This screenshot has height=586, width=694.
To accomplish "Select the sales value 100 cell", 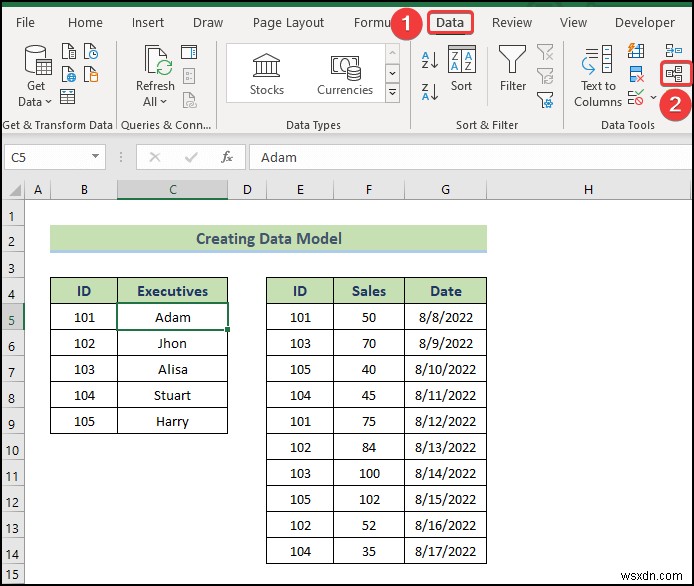I will pyautogui.click(x=369, y=473).
